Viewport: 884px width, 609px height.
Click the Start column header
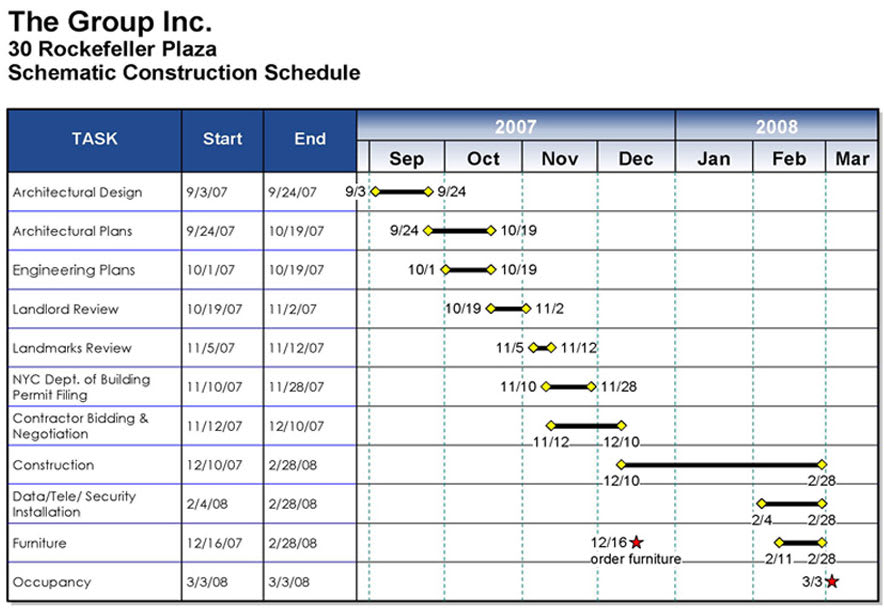click(222, 140)
